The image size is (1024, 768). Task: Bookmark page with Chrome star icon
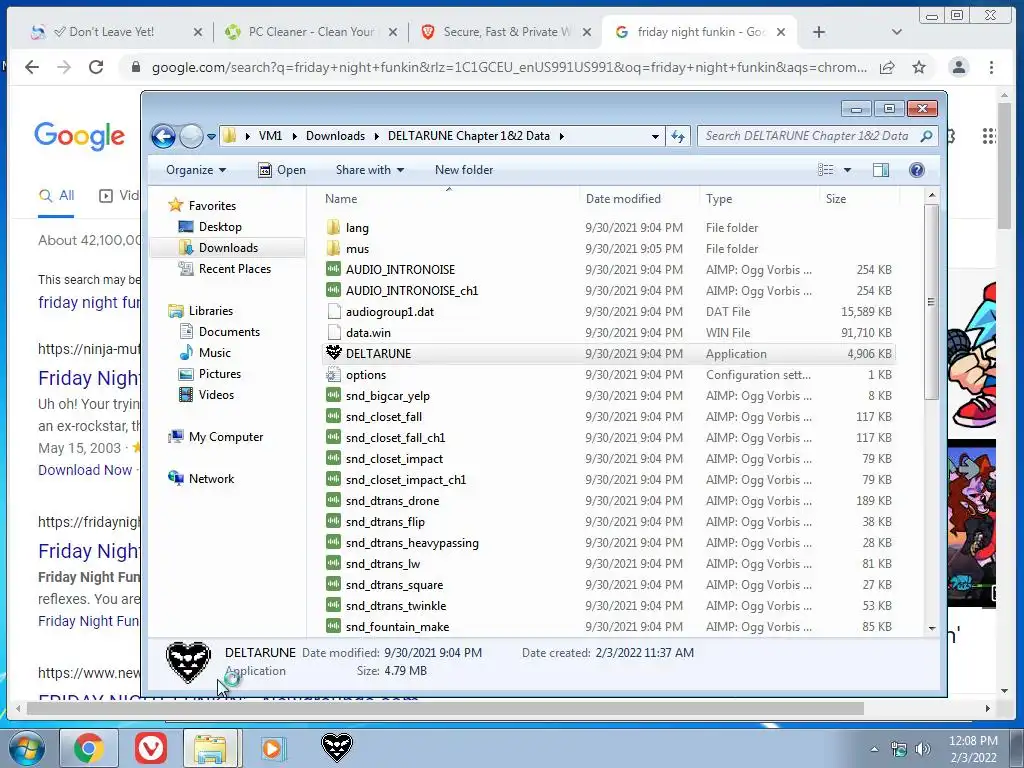919,67
